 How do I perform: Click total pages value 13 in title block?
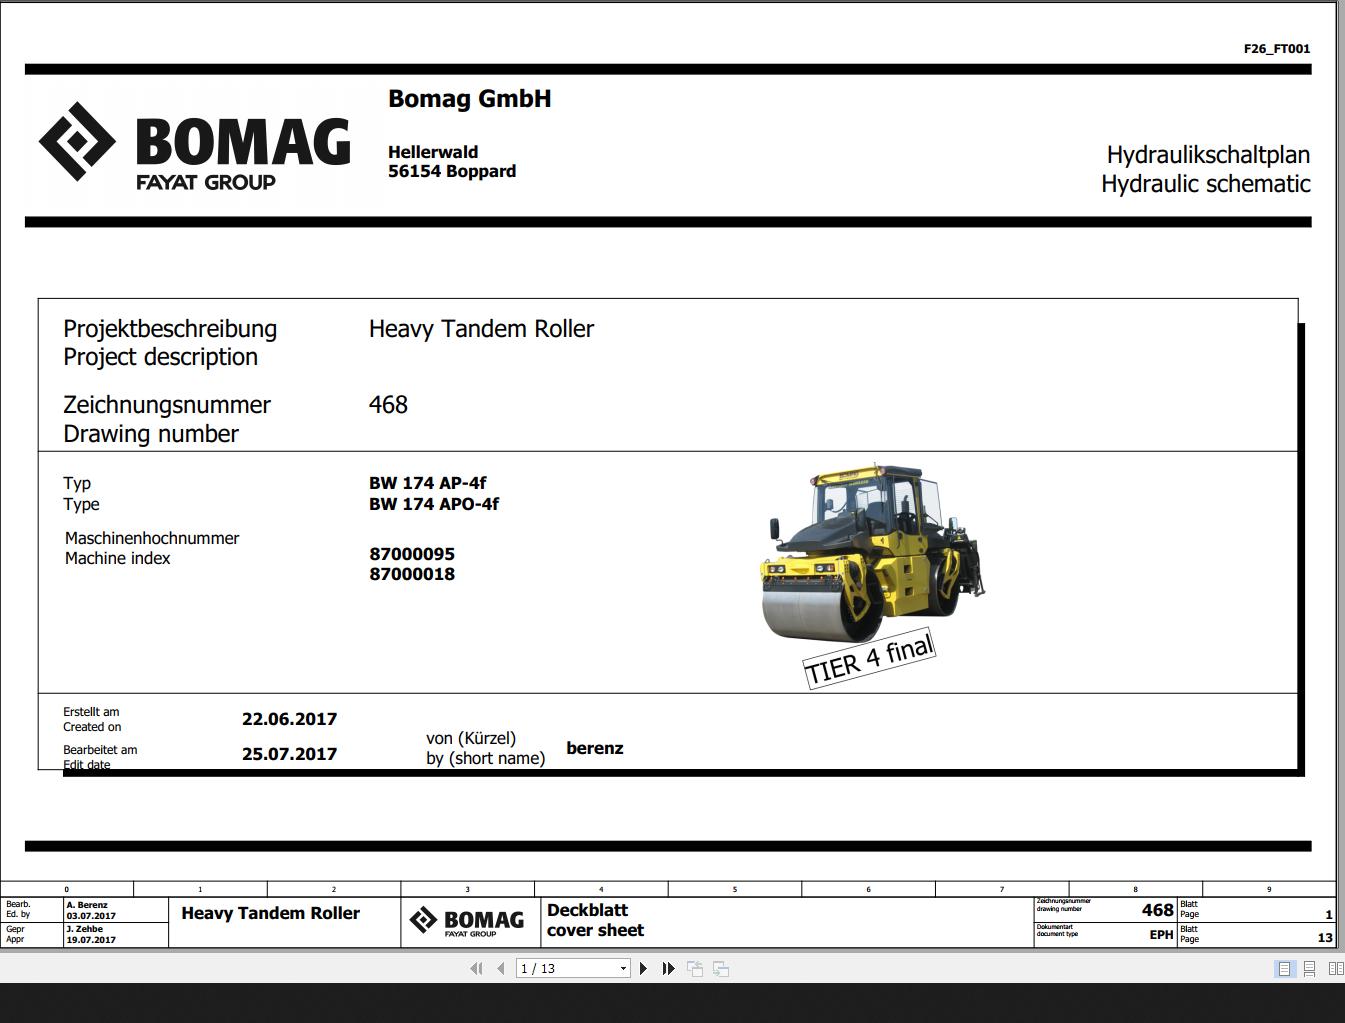pos(1325,938)
